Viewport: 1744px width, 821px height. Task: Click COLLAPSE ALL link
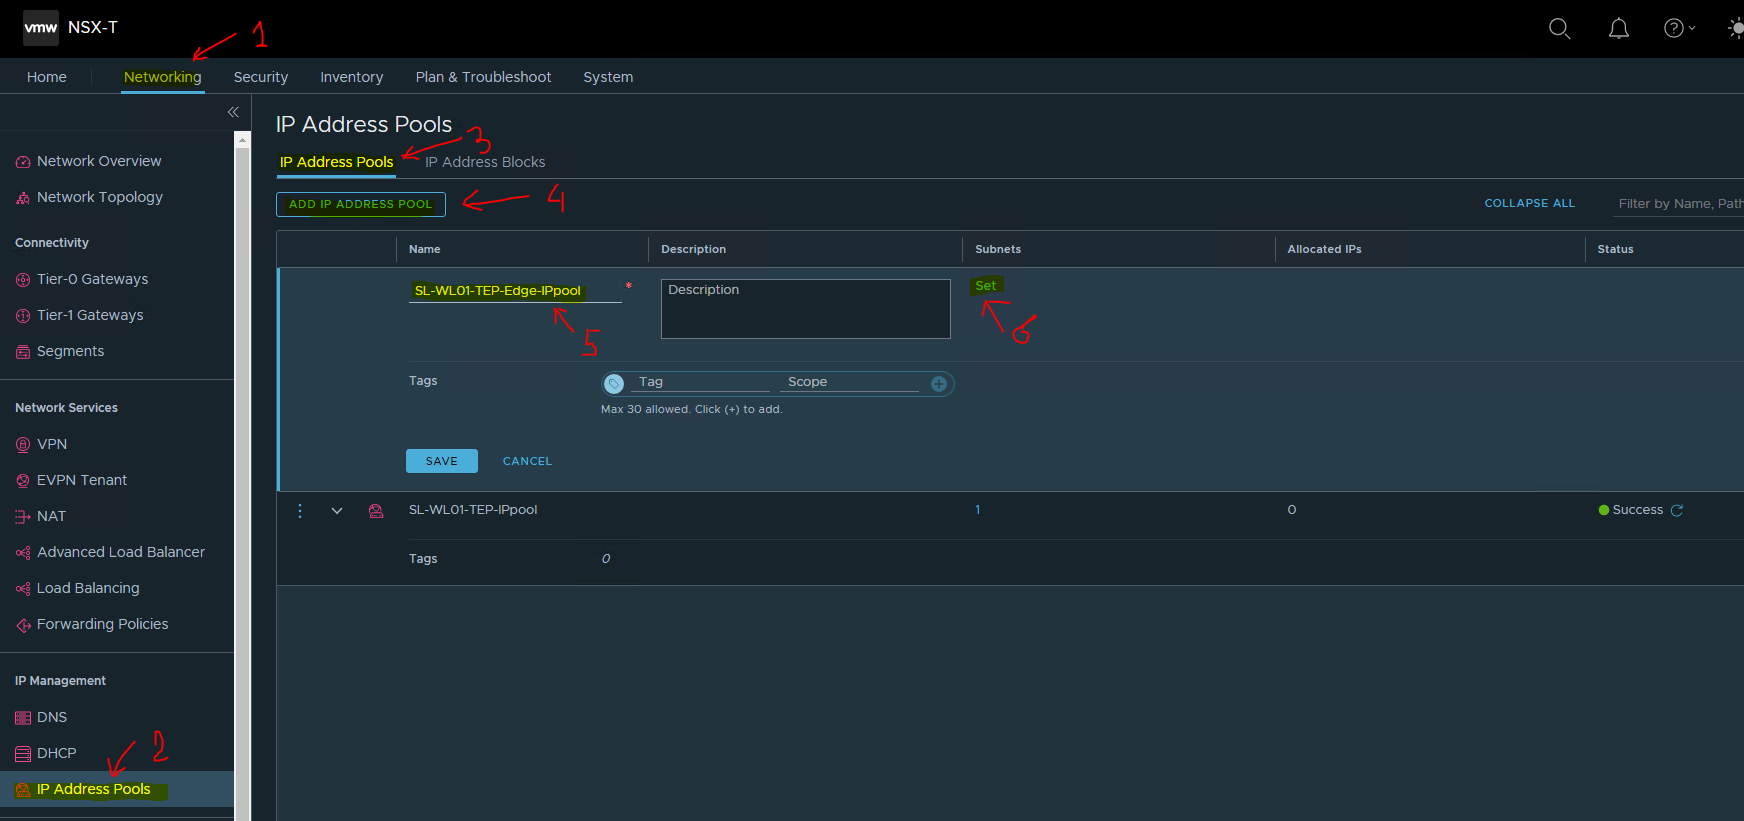(x=1529, y=203)
